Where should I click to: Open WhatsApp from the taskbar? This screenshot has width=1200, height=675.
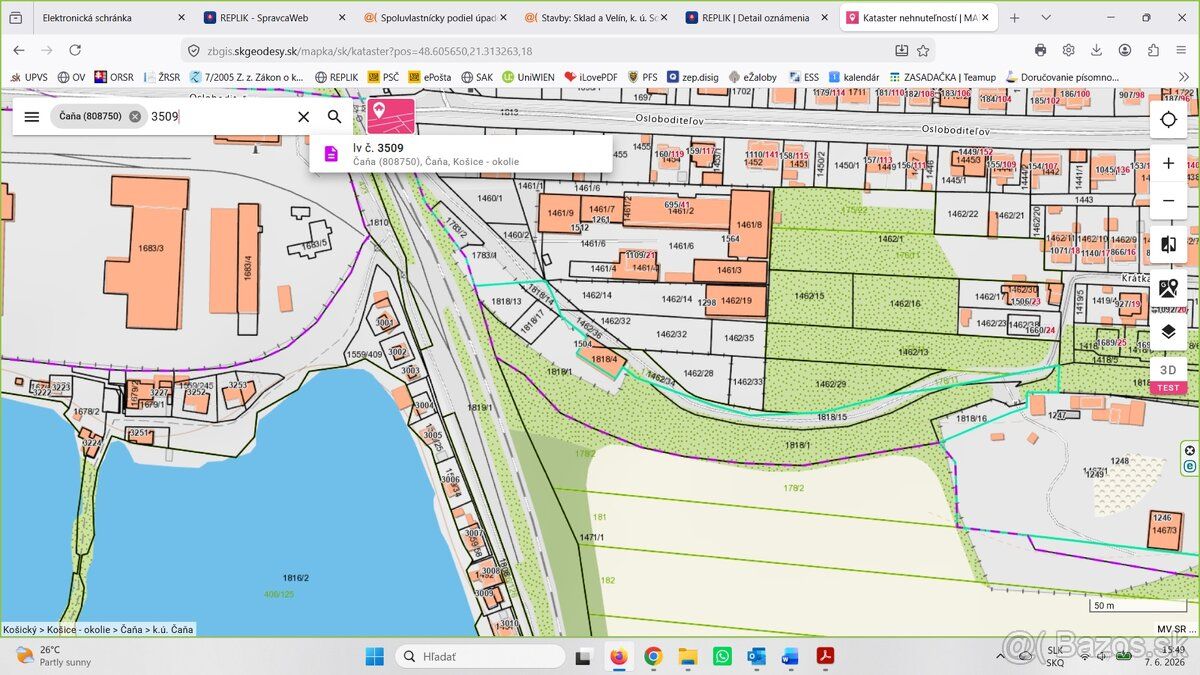click(722, 656)
